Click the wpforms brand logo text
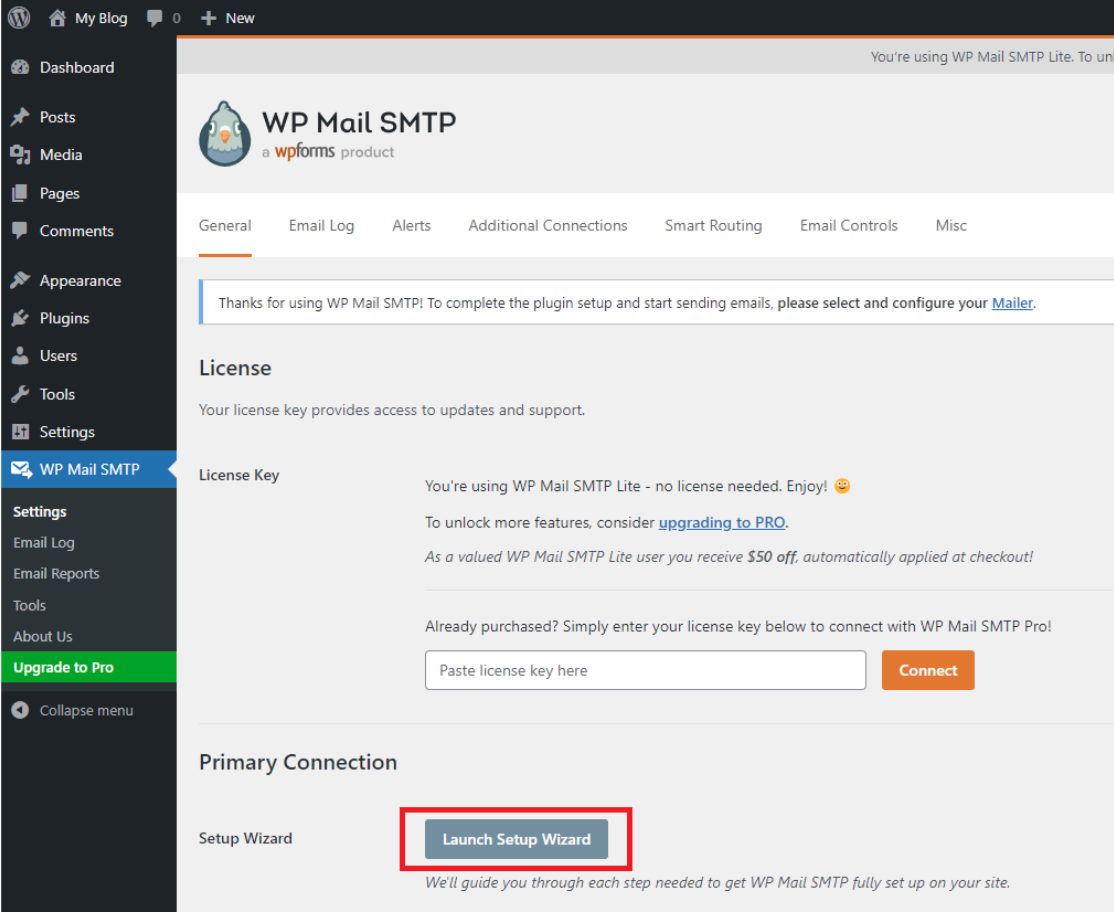 click(305, 151)
